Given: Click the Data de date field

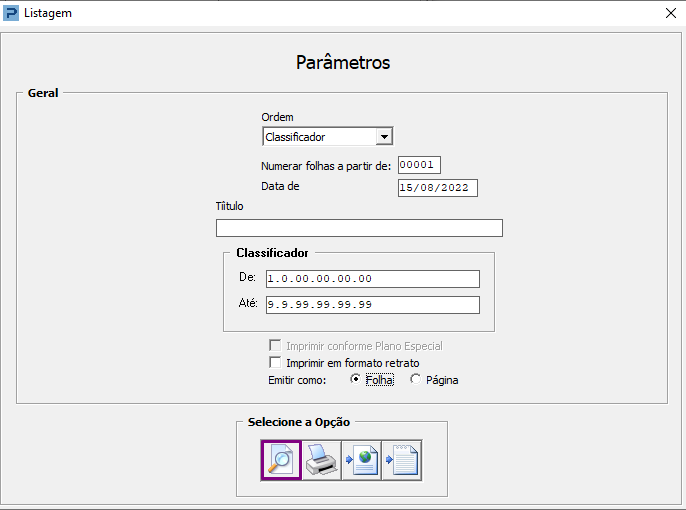Looking at the screenshot, I should pyautogui.click(x=437, y=188).
